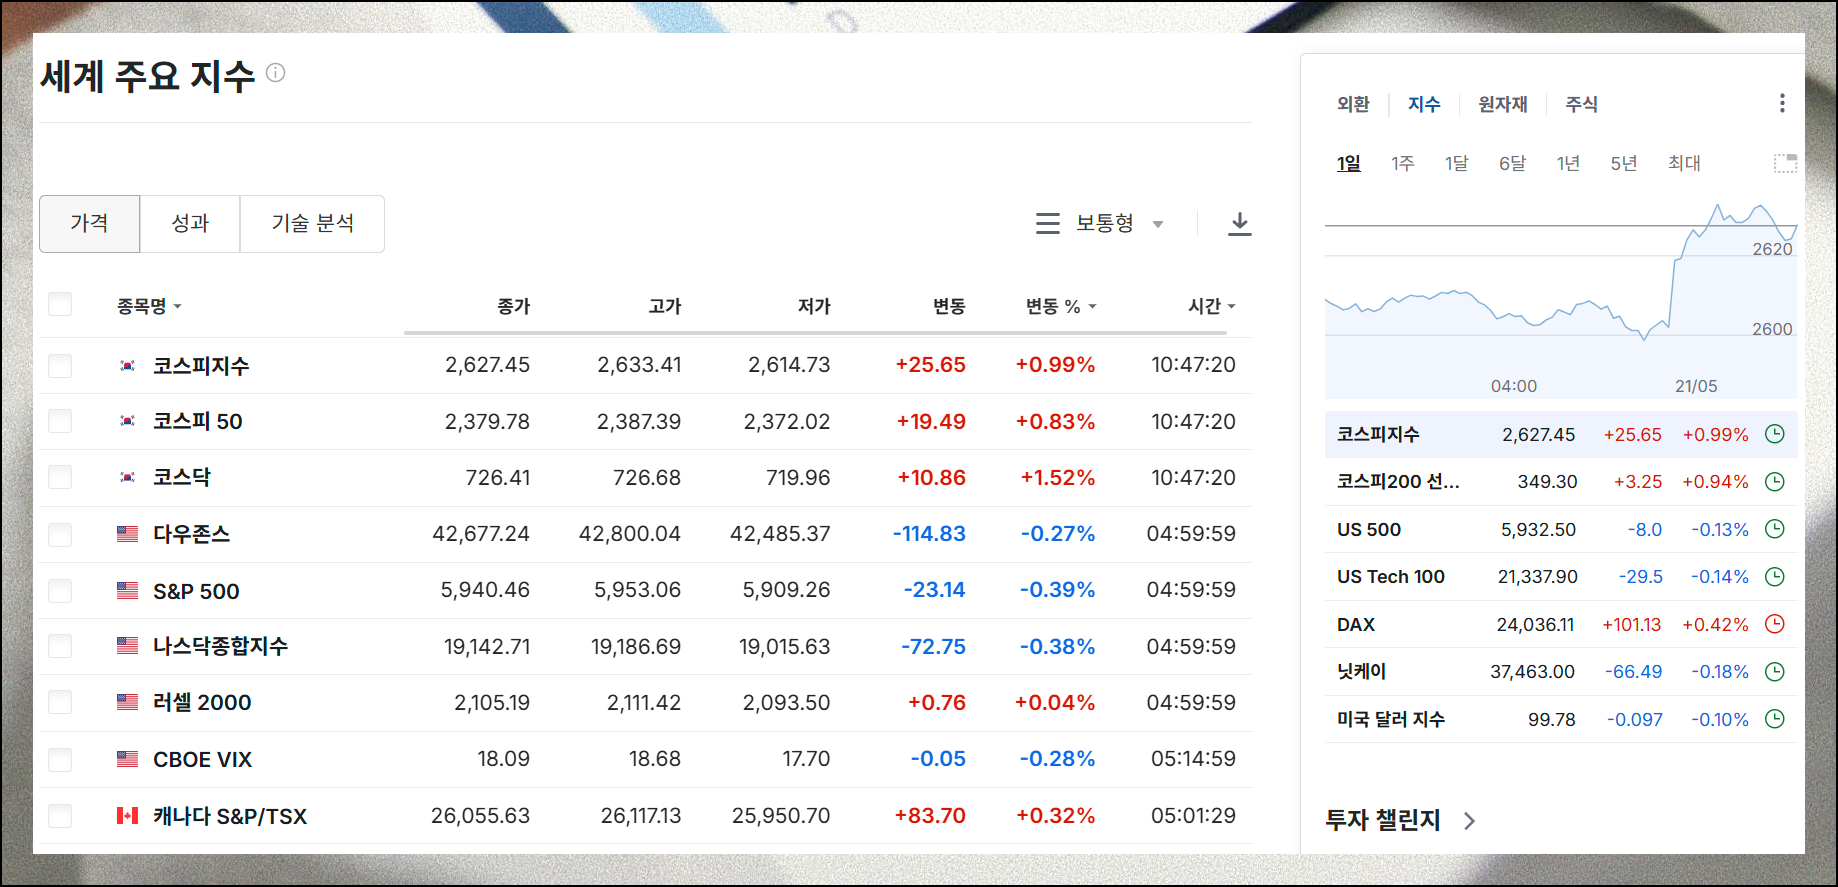The image size is (1838, 887).
Task: Click the clock icon in 코스피지수 sidebar row
Action: [1775, 434]
